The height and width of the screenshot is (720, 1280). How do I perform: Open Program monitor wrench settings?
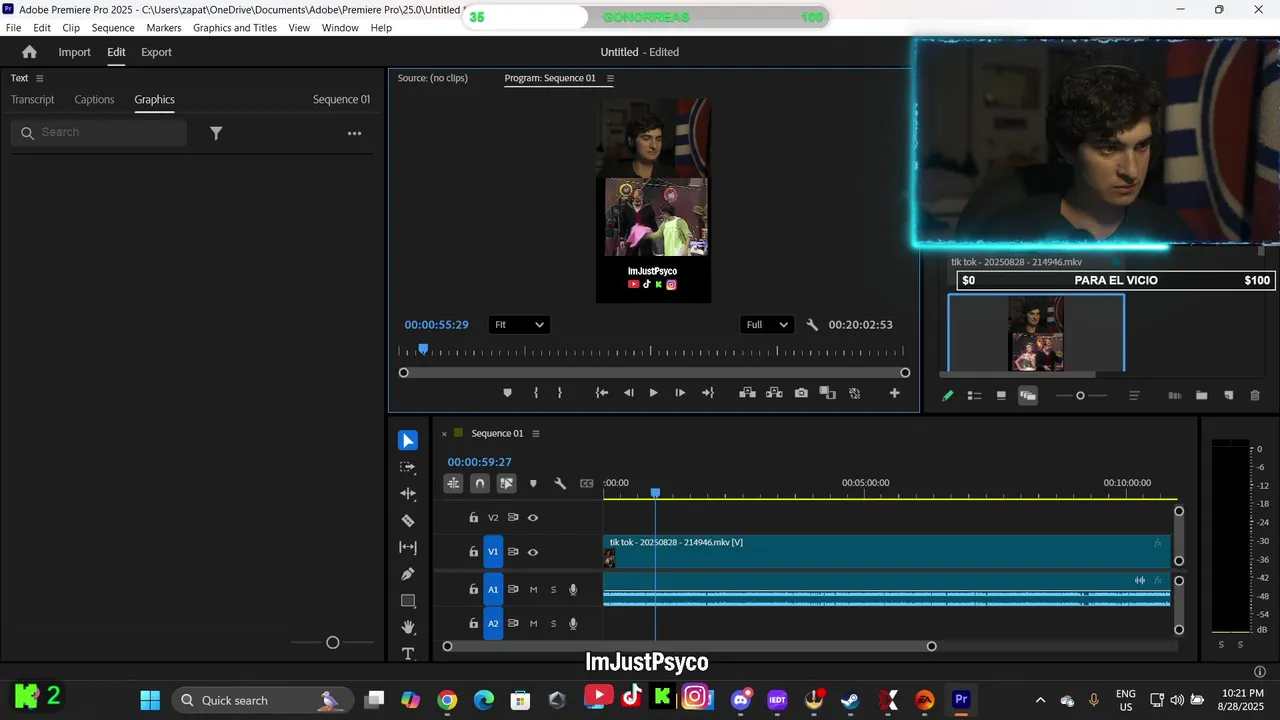coord(812,325)
